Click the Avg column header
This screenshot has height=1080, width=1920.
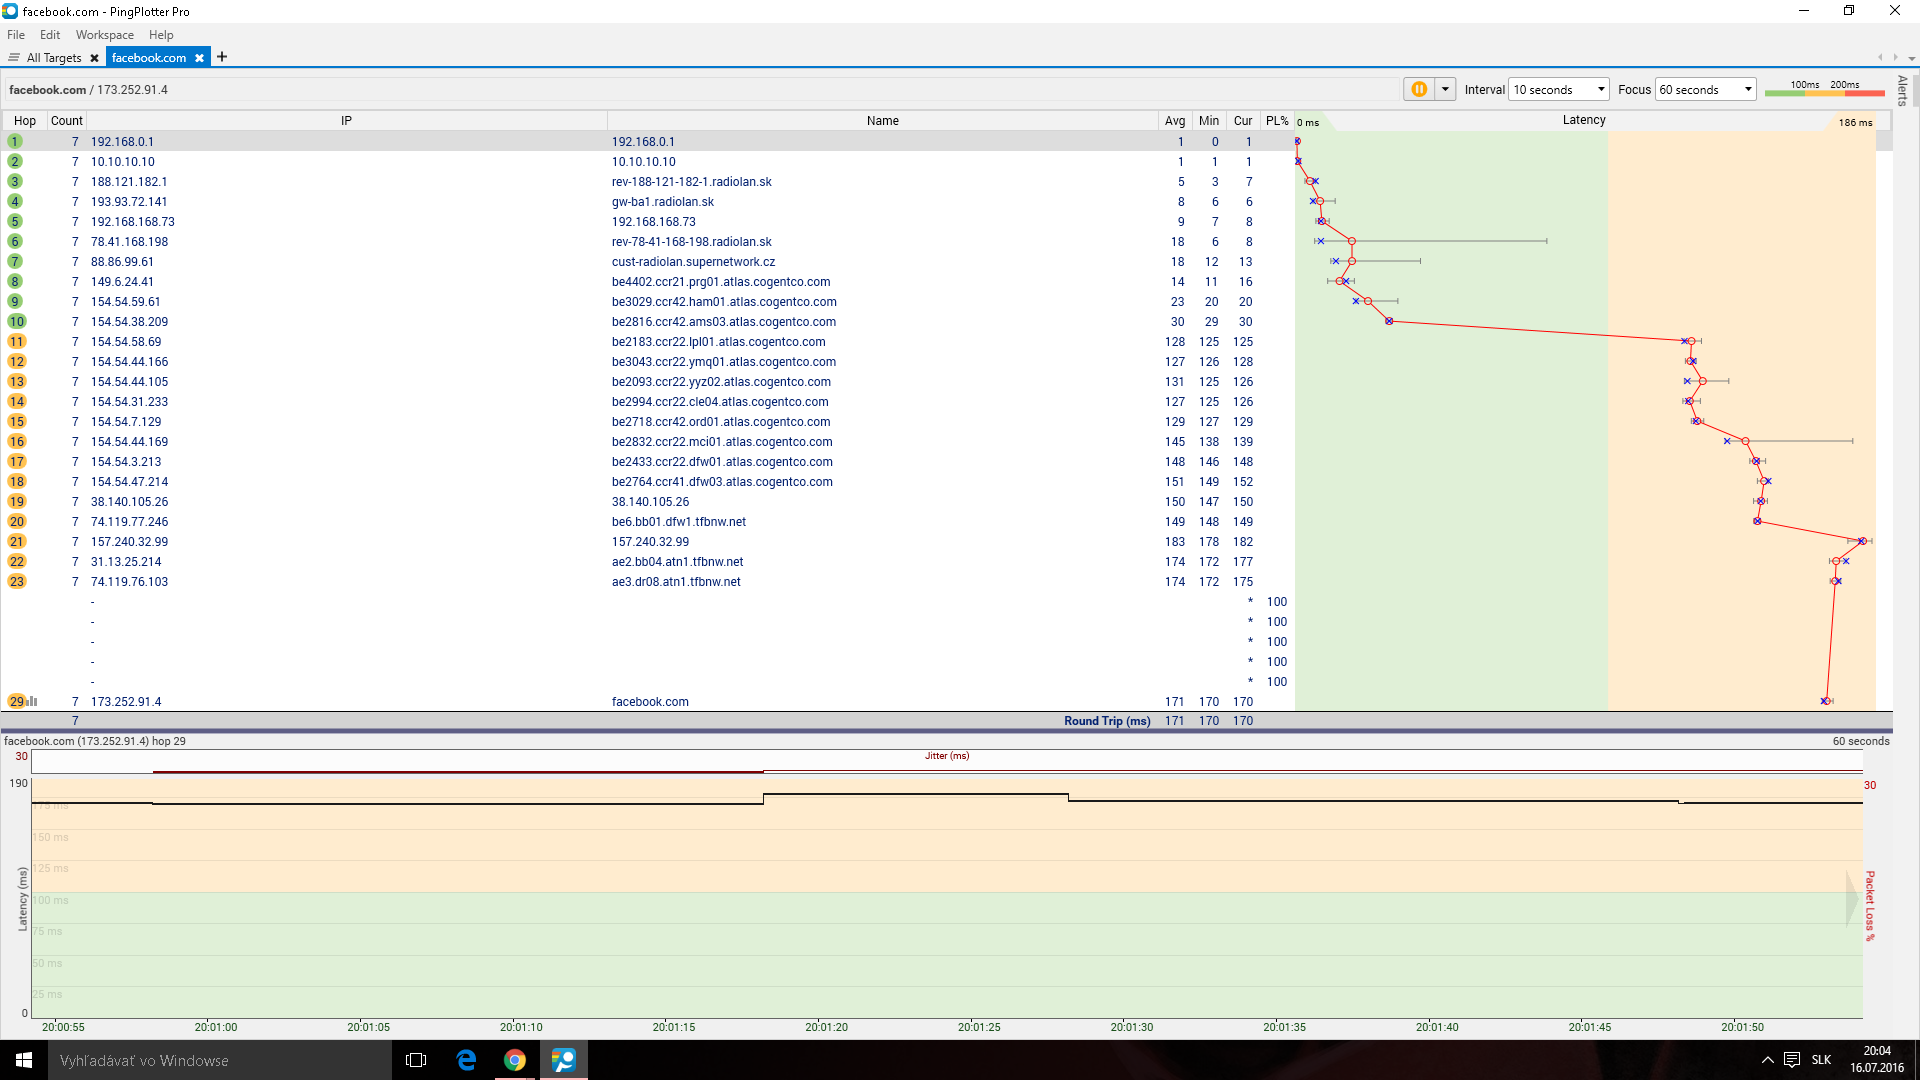tap(1174, 121)
